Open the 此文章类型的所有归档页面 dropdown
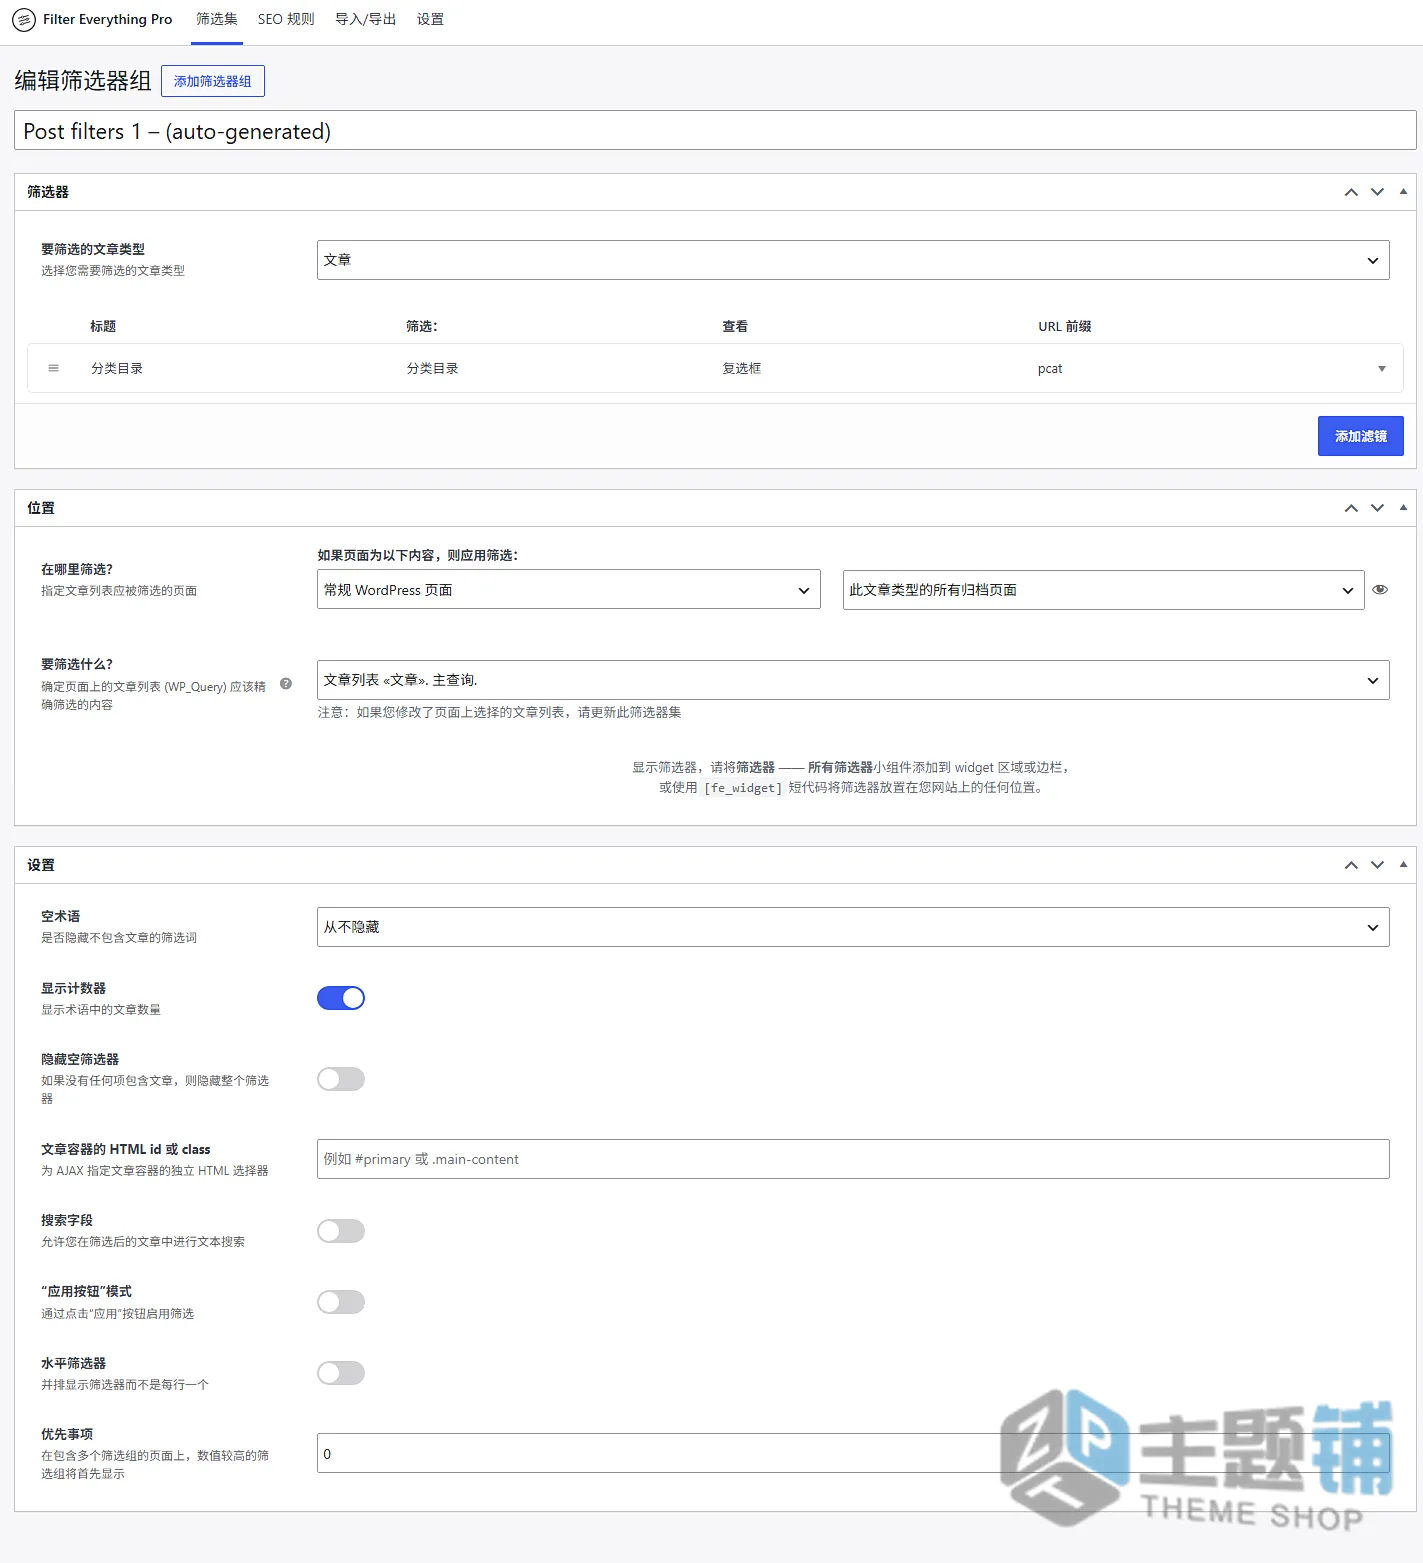Viewport: 1423px width, 1563px height. click(1103, 590)
